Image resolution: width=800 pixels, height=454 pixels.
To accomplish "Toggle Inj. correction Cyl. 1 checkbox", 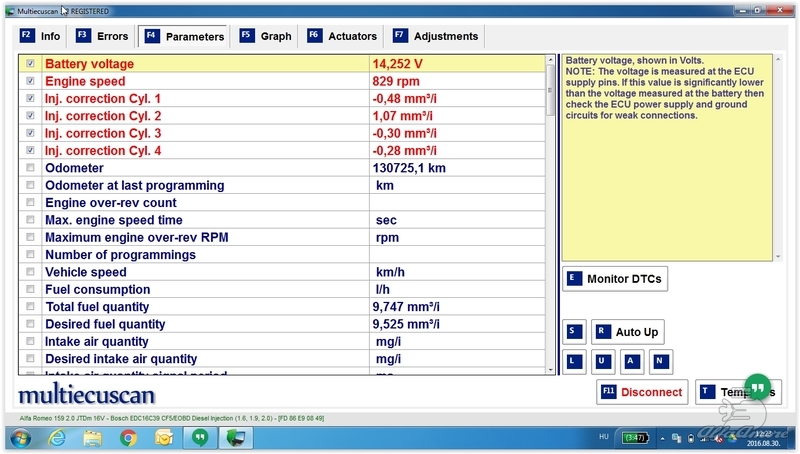I will click(30, 98).
